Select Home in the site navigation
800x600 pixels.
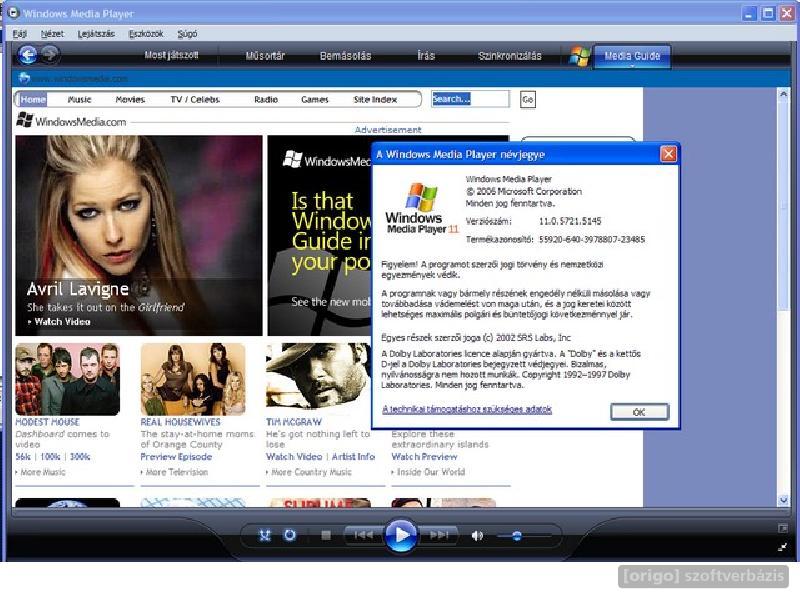[33, 99]
